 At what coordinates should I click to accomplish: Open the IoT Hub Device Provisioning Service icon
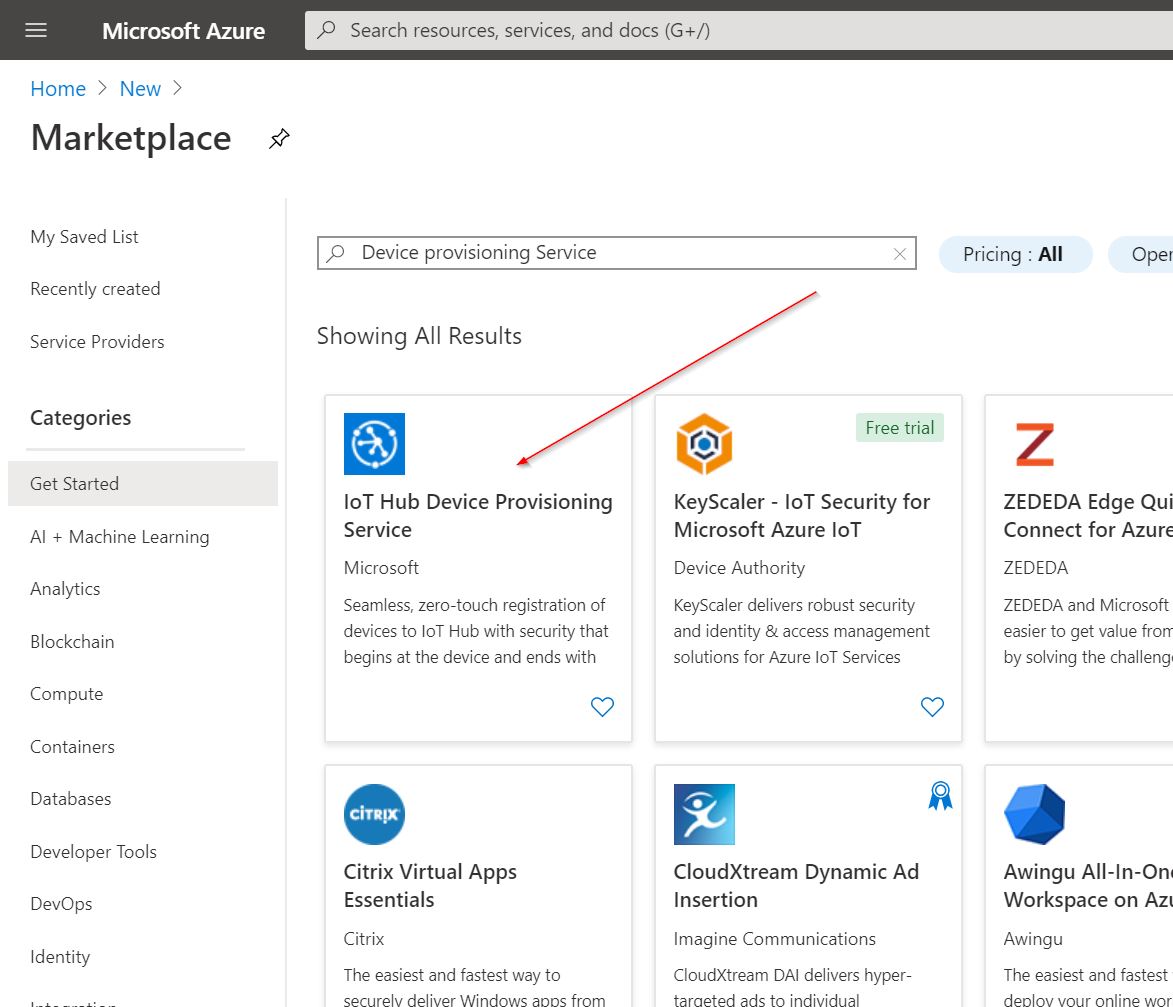coord(373,443)
